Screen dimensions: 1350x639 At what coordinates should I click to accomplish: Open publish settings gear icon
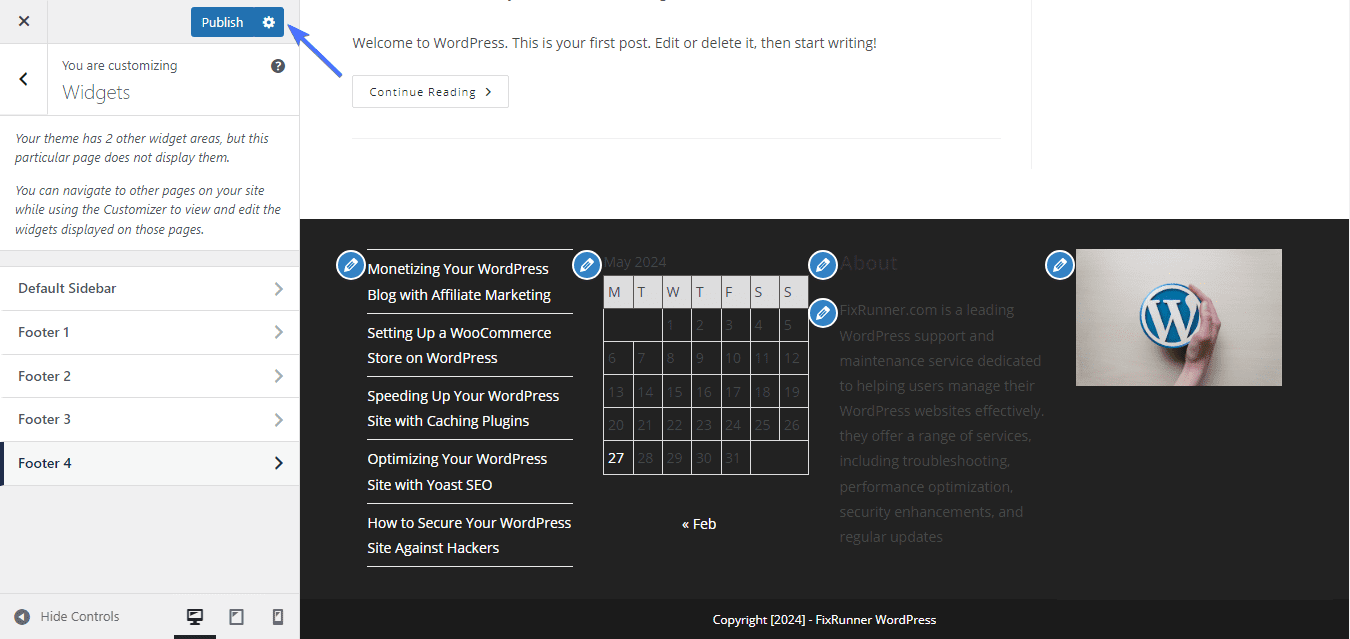click(x=268, y=22)
